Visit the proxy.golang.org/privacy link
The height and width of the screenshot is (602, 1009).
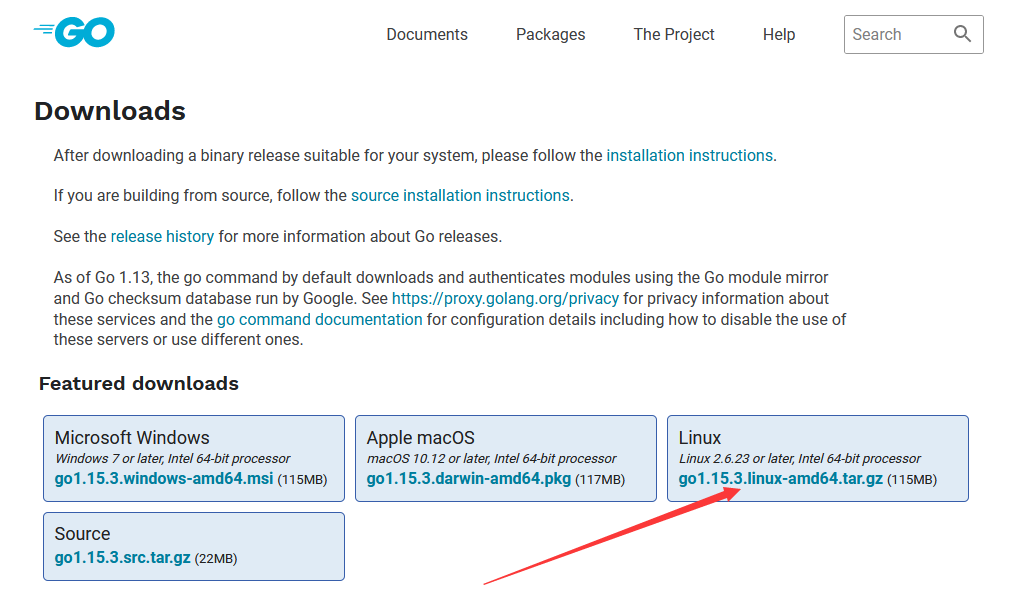505,298
